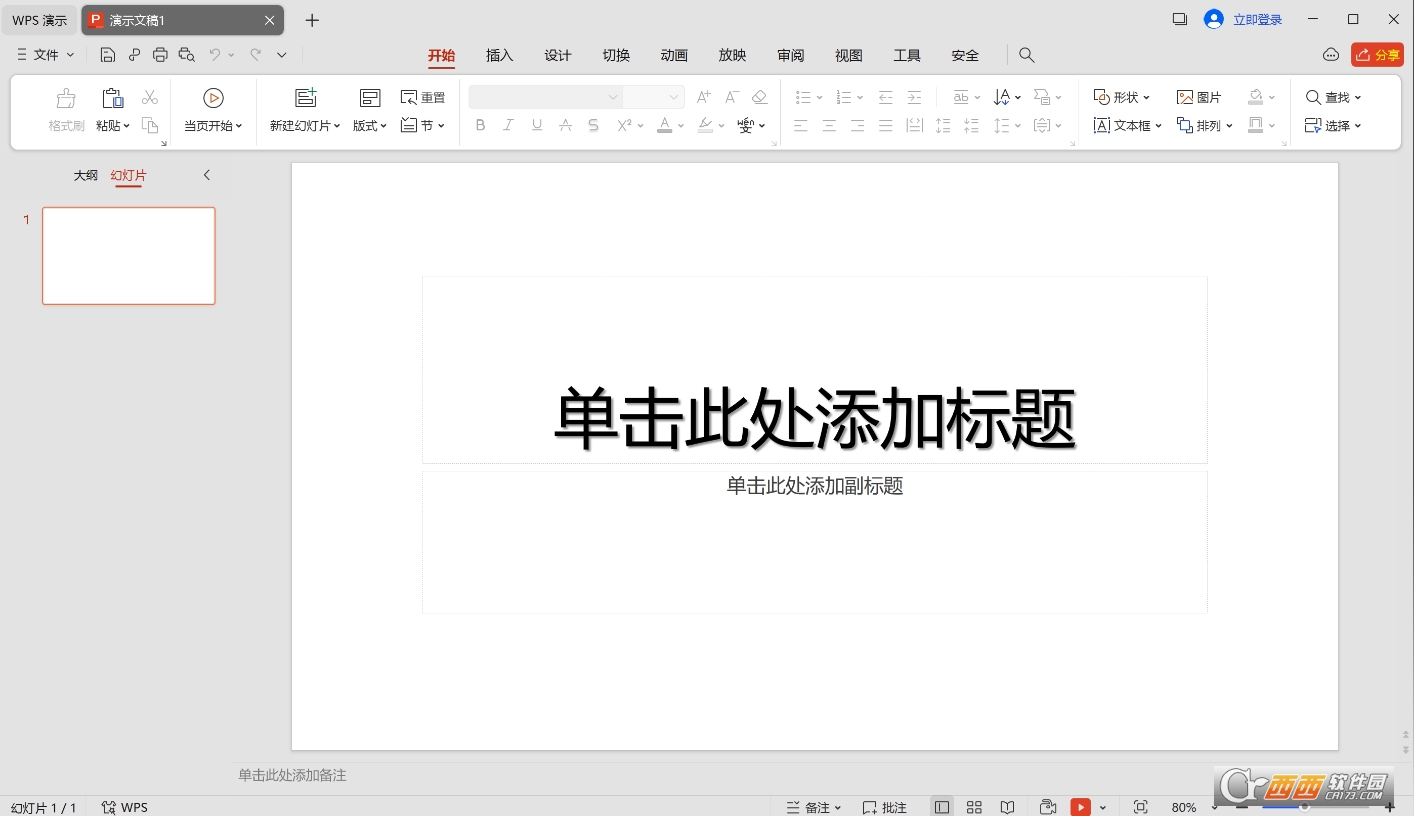
Task: Open 查找 find button
Action: click(1334, 97)
